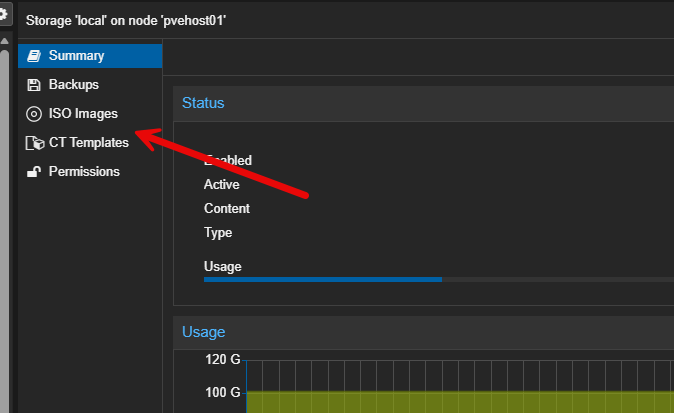
Task: Click the unlock icon beside Permissions
Action: 33,172
